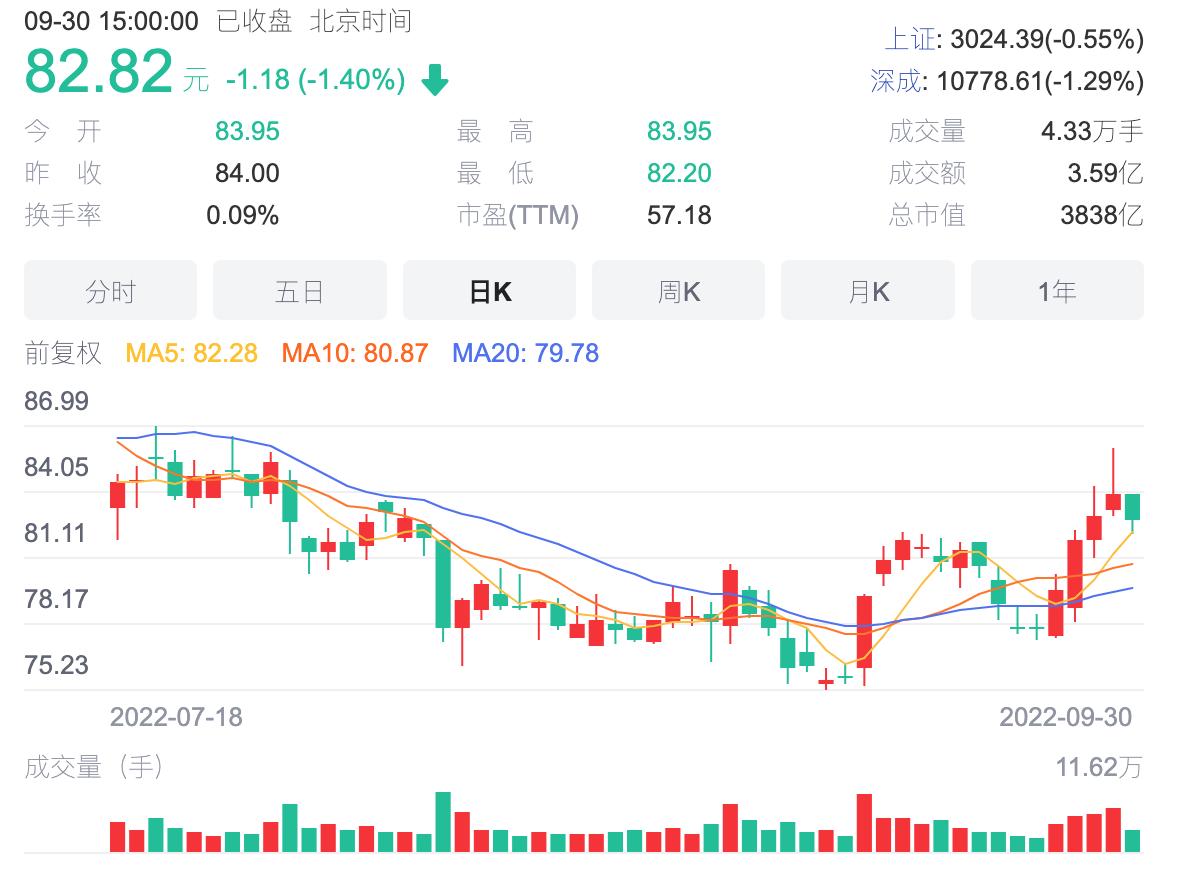Click the 81.11 price axis label
The width and height of the screenshot is (1182, 870).
click(x=55, y=533)
